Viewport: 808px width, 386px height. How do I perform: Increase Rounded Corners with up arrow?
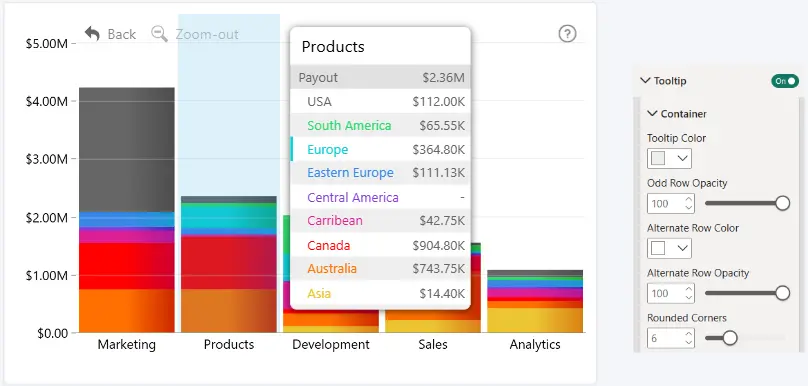pos(688,333)
